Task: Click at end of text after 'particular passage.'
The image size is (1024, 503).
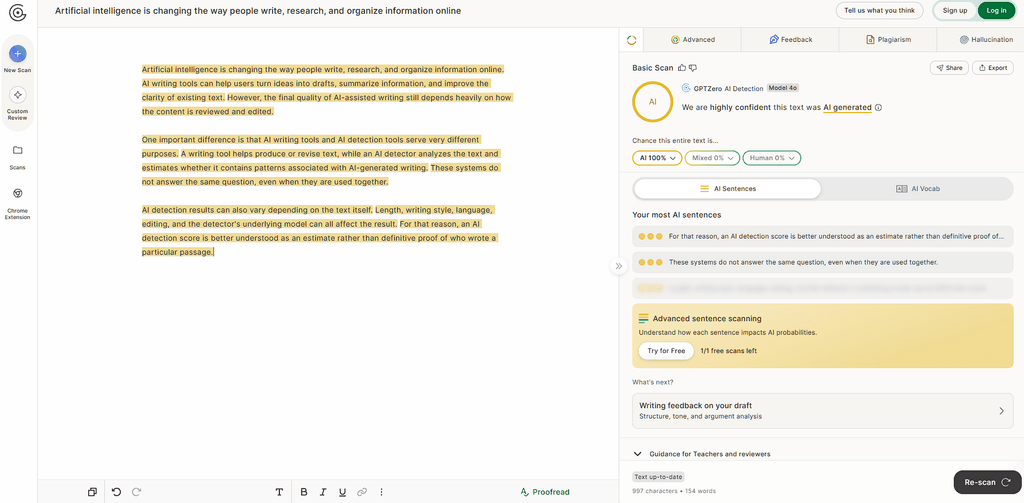Action: point(214,252)
